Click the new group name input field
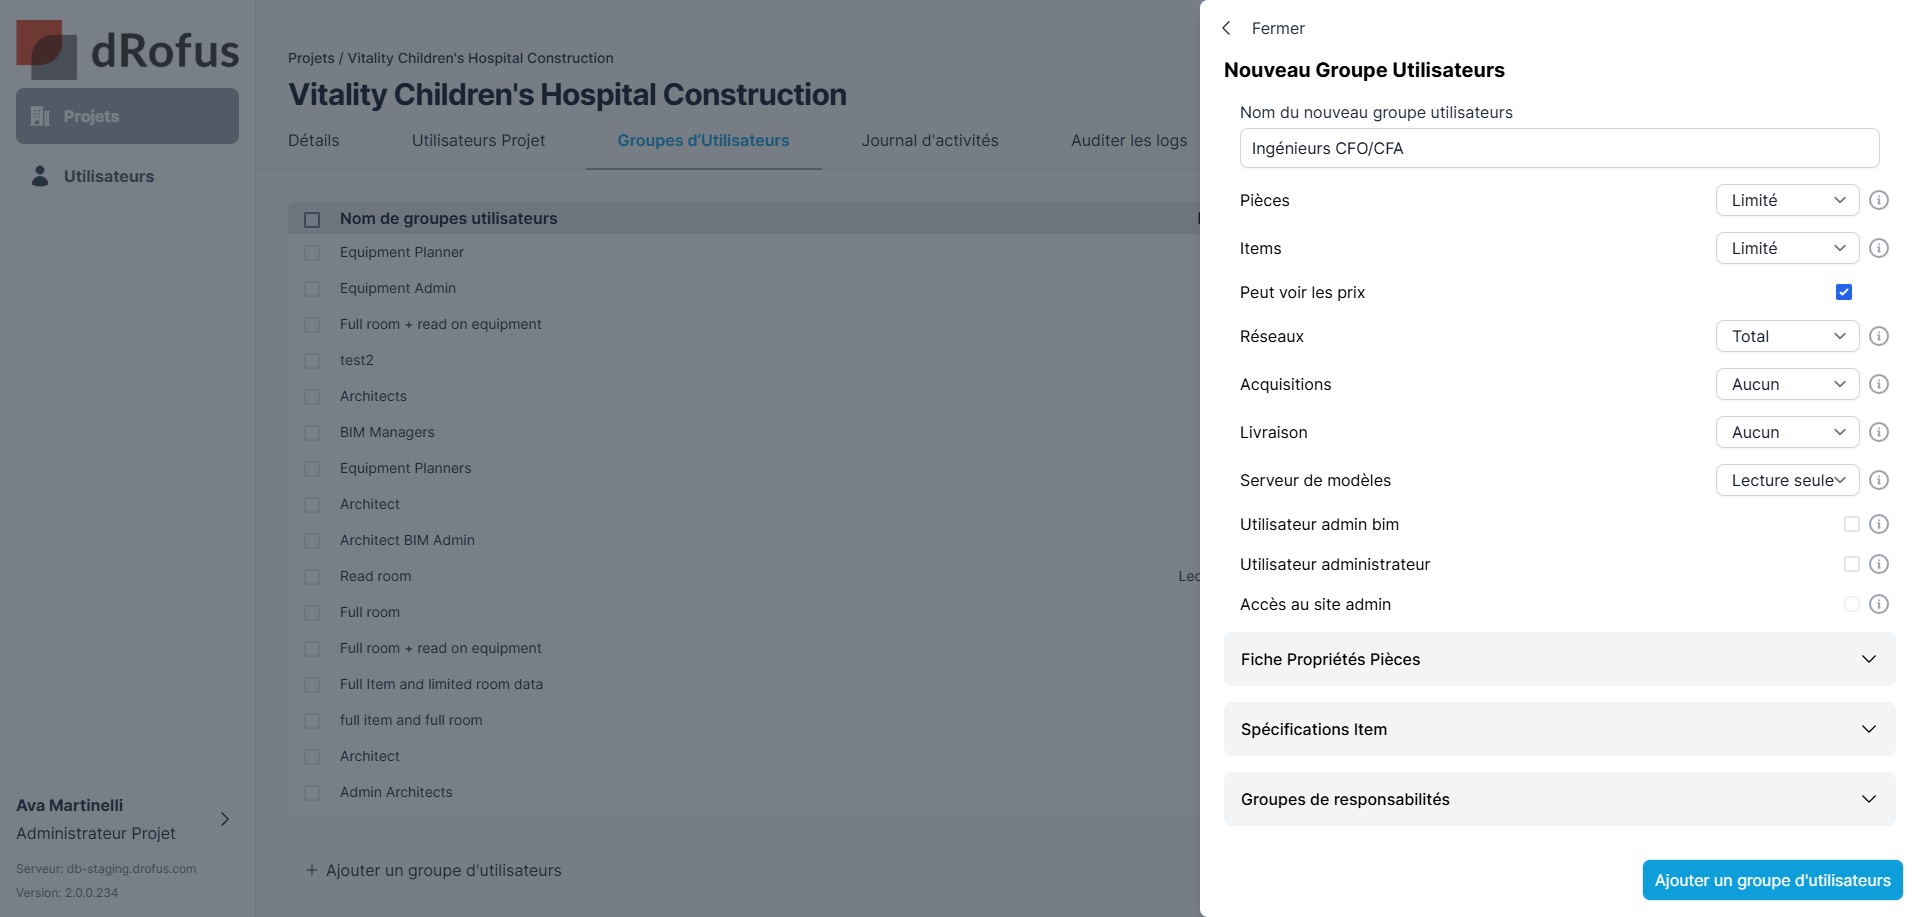 (1559, 148)
